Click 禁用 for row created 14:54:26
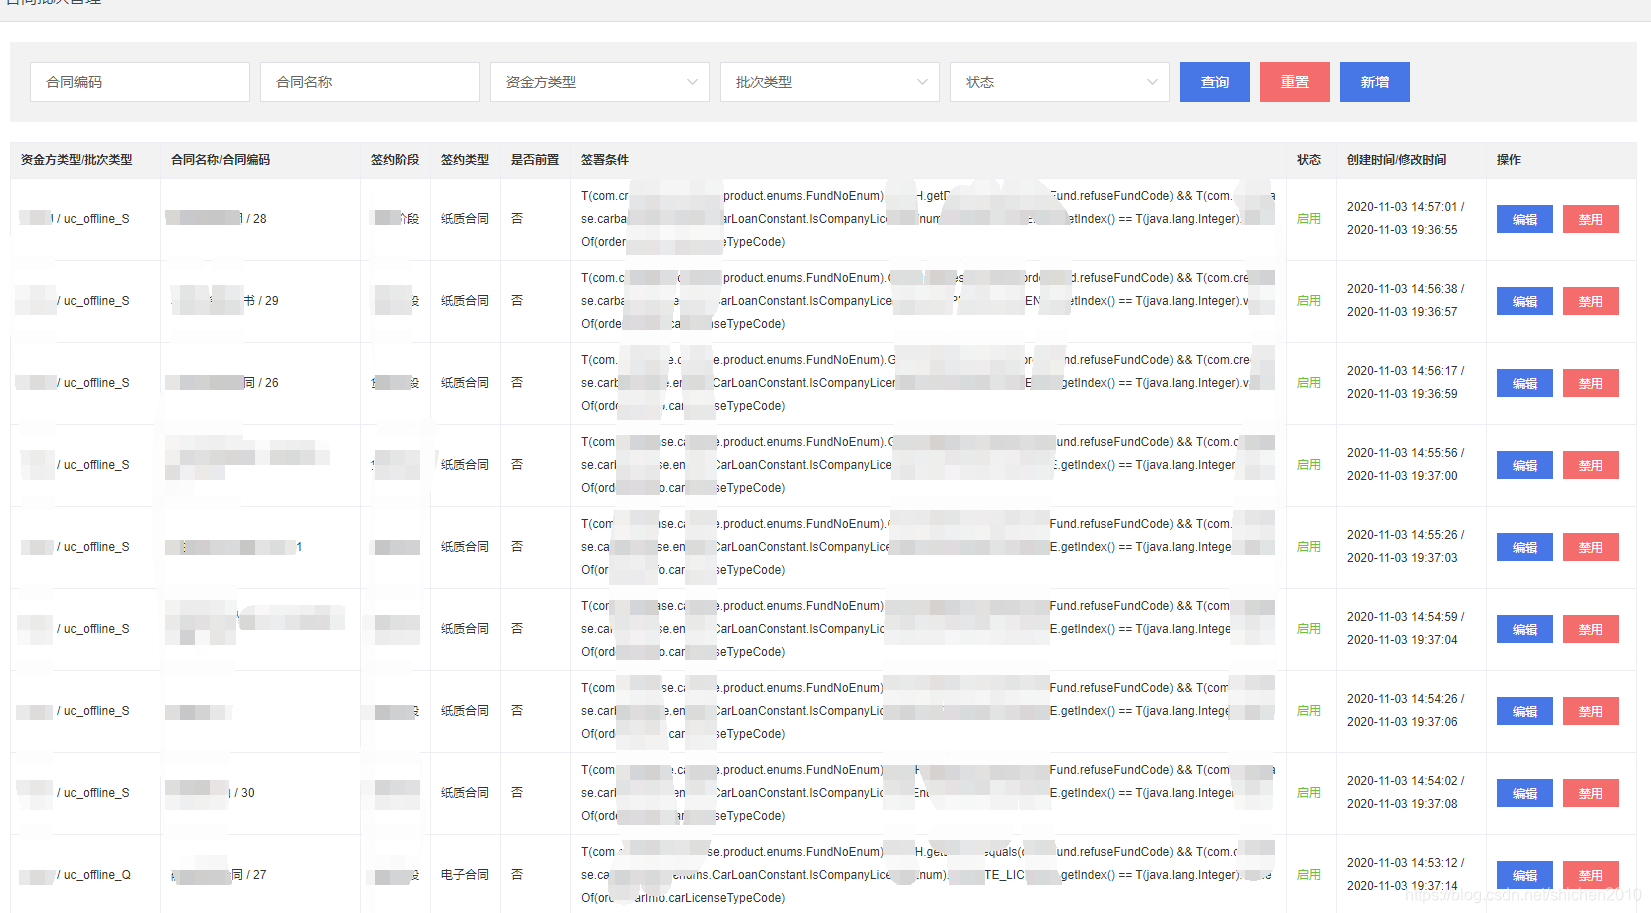This screenshot has height=913, width=1651. [1591, 711]
